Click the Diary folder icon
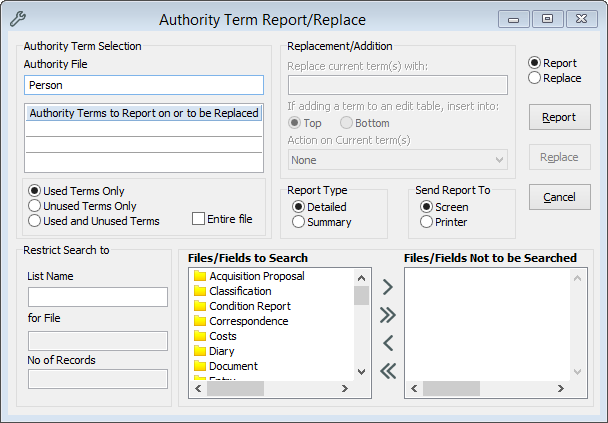The width and height of the screenshot is (608, 423). click(x=200, y=351)
